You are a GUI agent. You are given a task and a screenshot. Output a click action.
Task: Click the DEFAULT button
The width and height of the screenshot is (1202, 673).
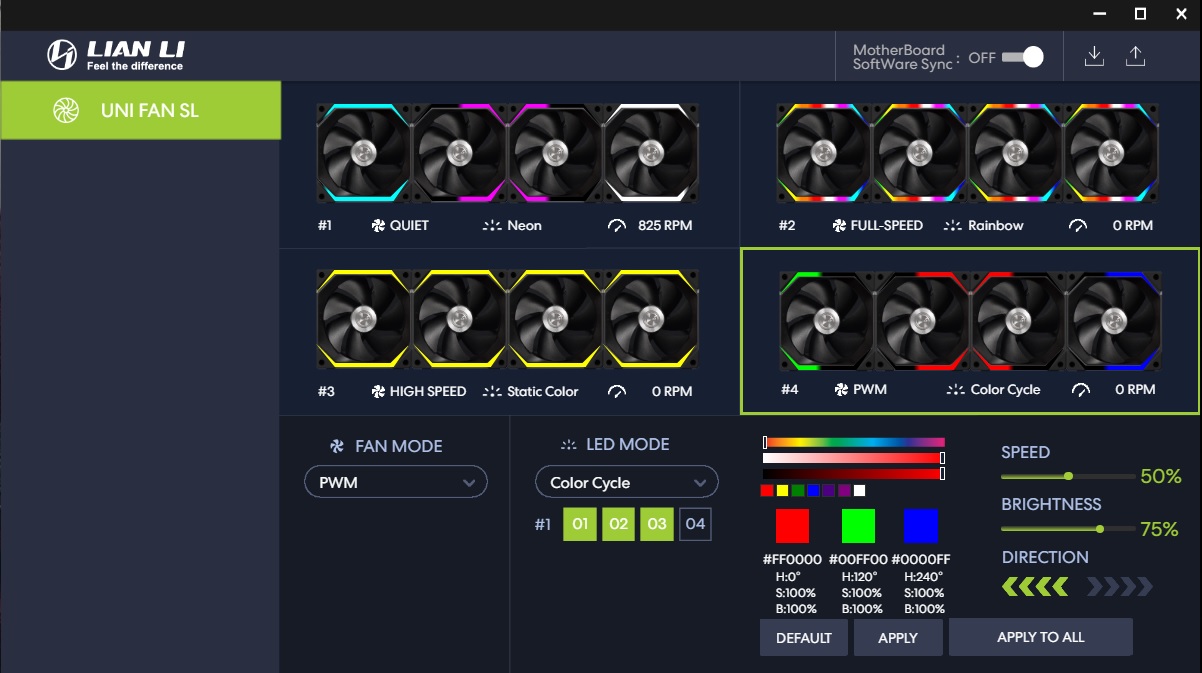[x=804, y=638]
